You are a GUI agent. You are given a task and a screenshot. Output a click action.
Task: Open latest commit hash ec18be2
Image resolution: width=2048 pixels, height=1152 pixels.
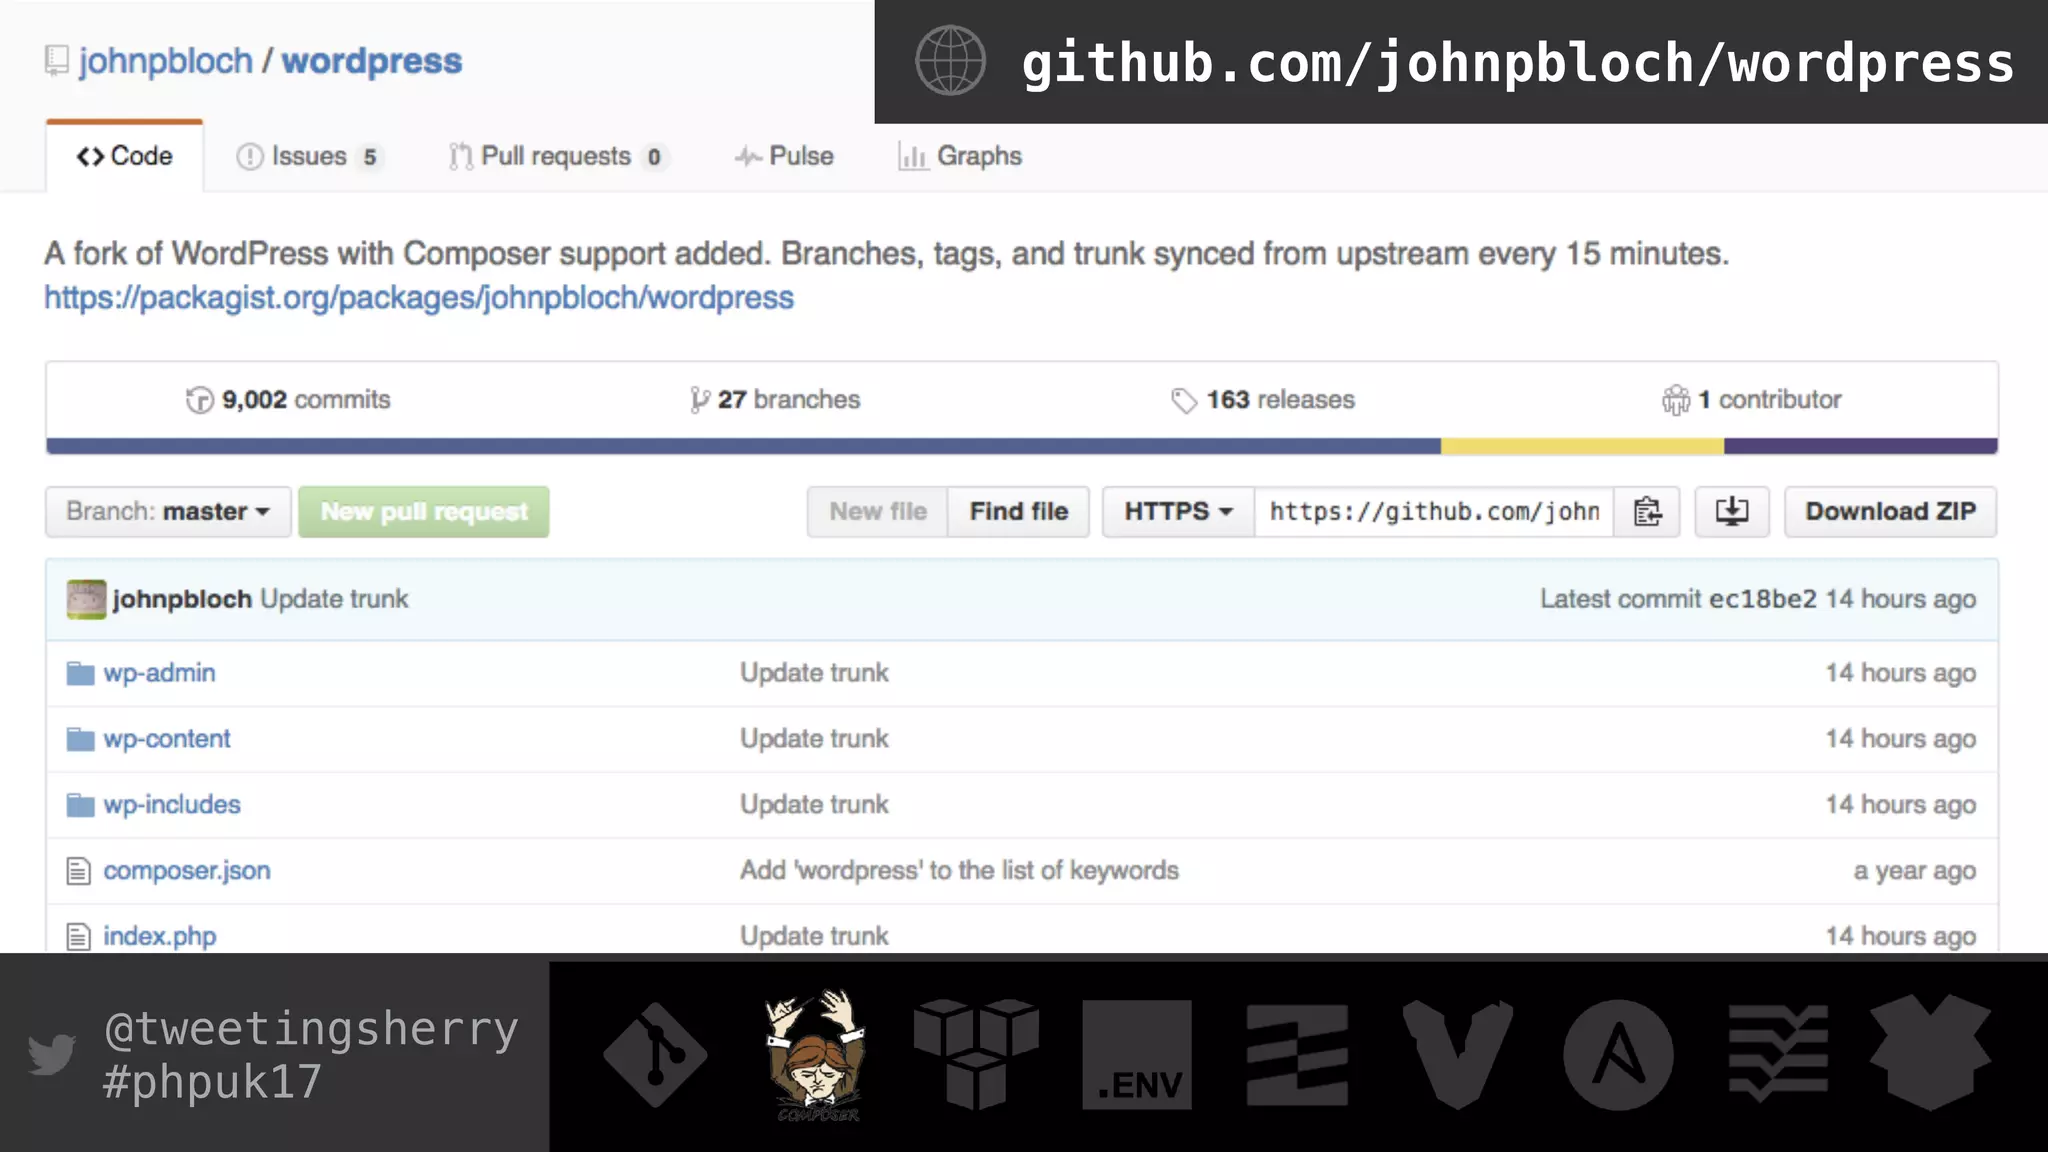[x=1763, y=599]
